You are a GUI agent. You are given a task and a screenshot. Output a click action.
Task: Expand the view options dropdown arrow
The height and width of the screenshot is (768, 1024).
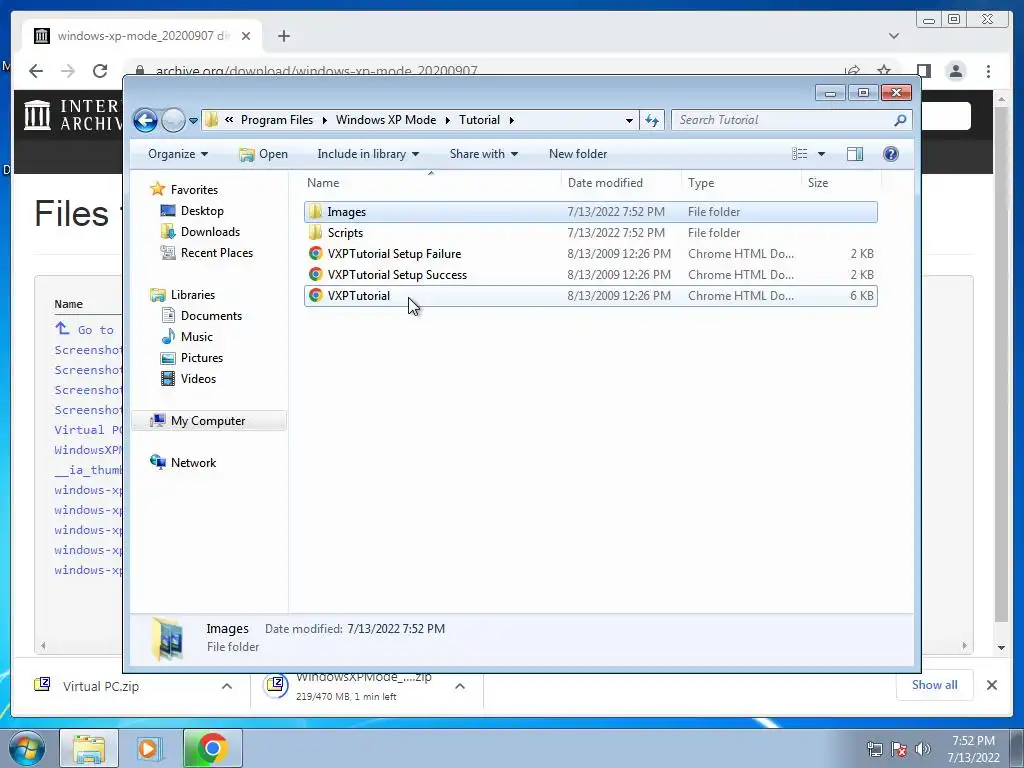point(822,154)
